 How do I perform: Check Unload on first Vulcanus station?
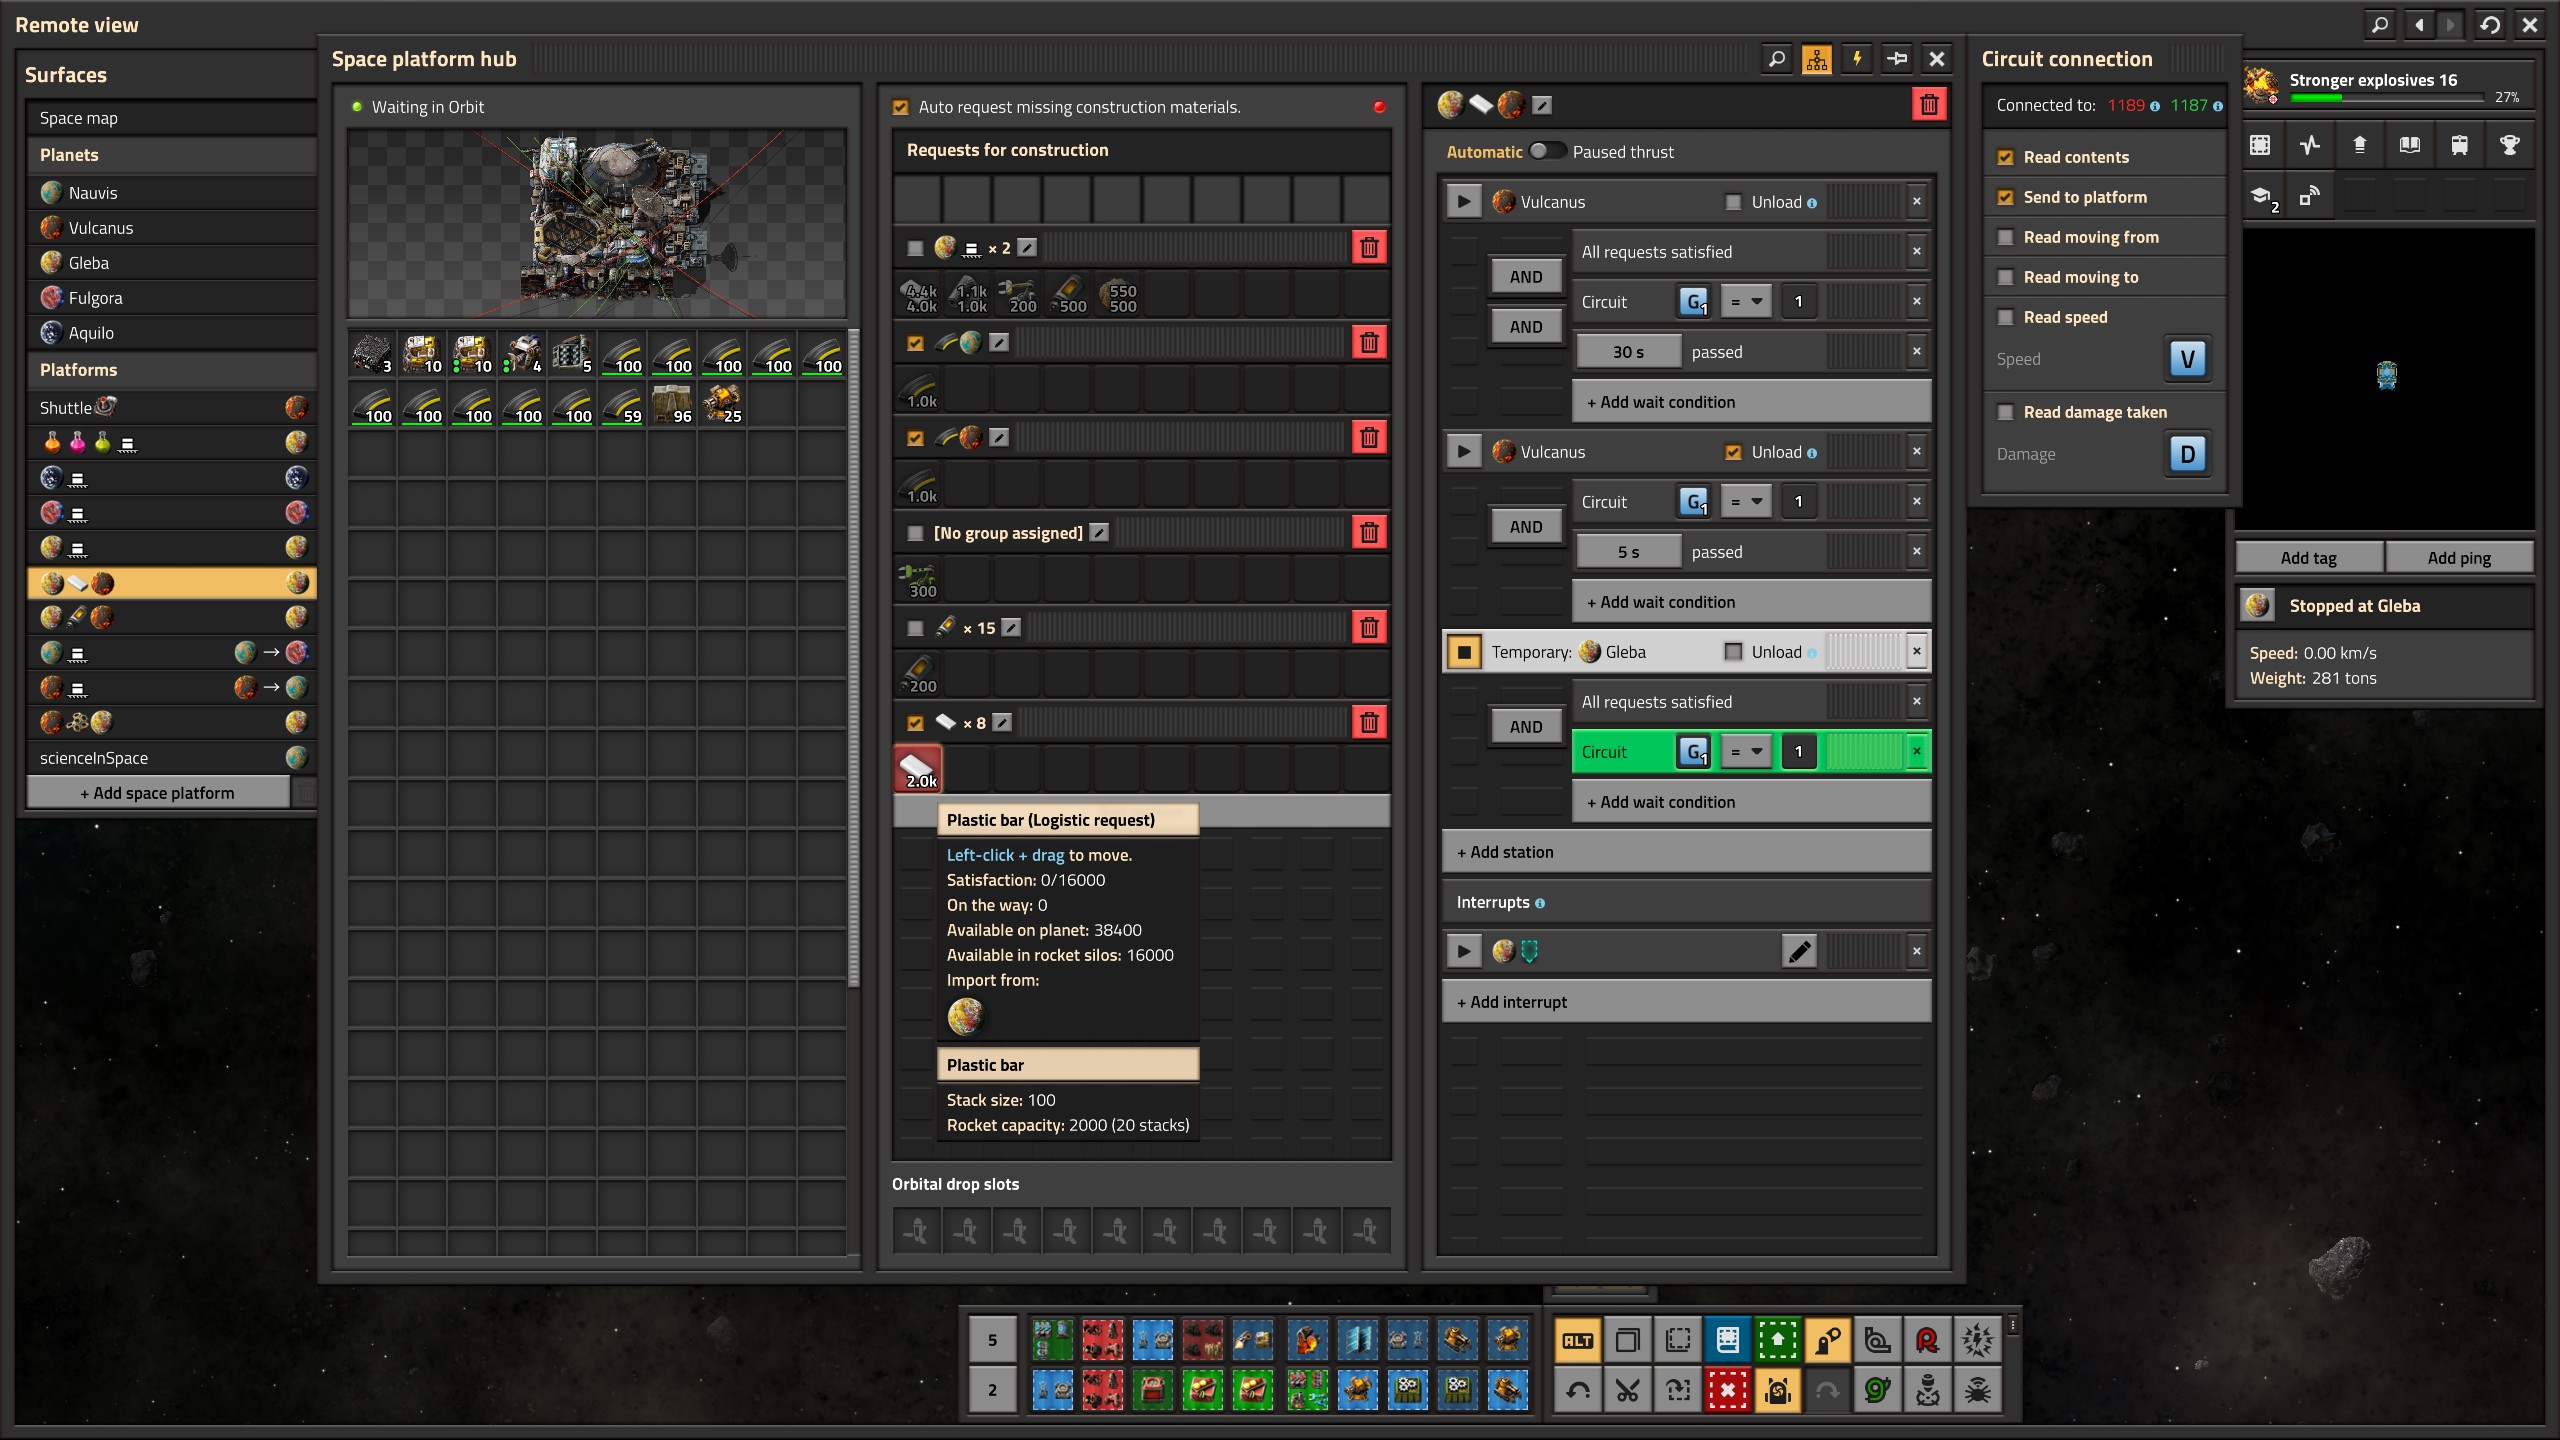coord(1734,202)
